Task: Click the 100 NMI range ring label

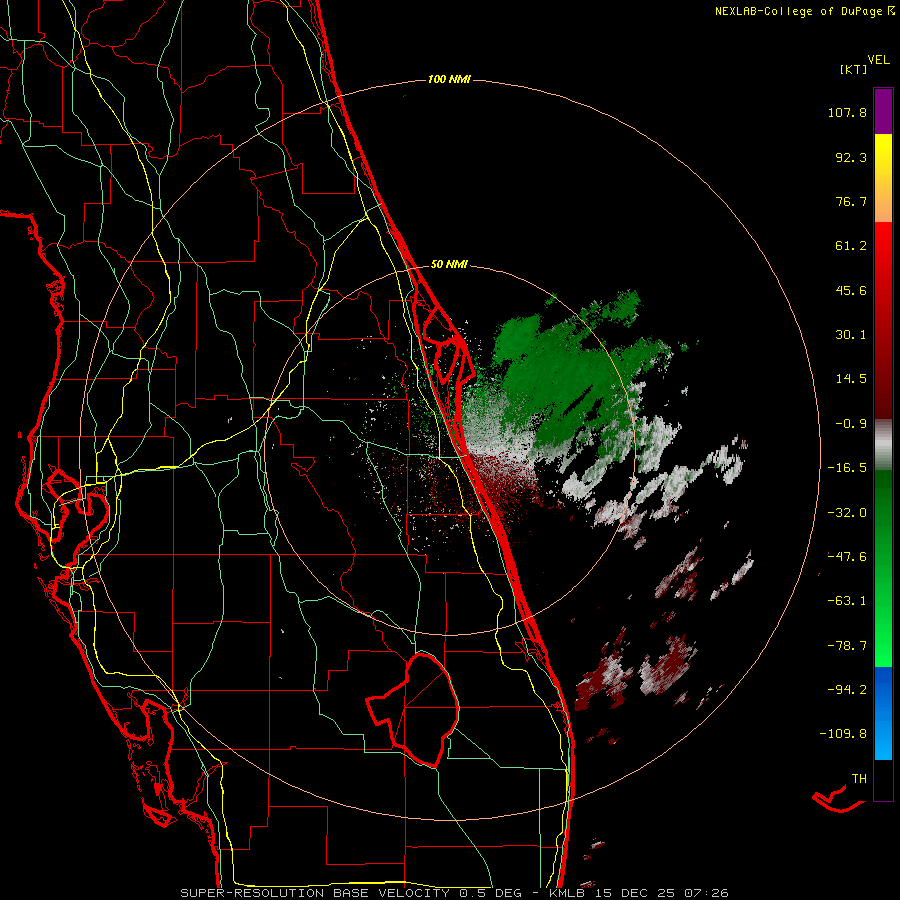Action: pyautogui.click(x=449, y=79)
